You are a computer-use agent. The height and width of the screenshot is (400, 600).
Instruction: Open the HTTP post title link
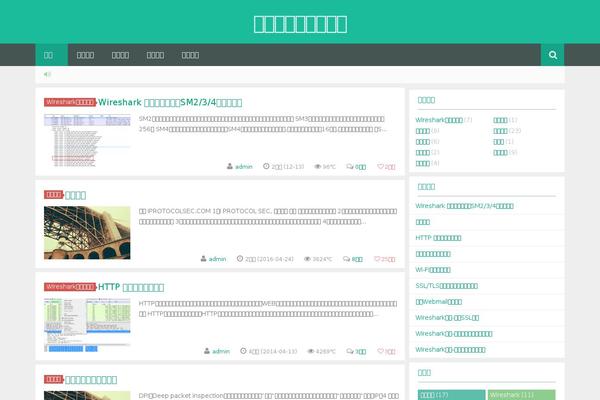(131, 287)
